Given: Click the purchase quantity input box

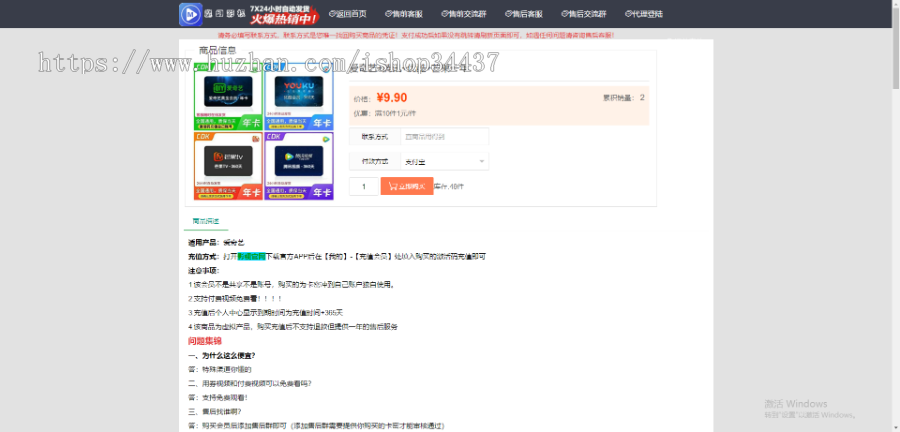Looking at the screenshot, I should [x=364, y=186].
